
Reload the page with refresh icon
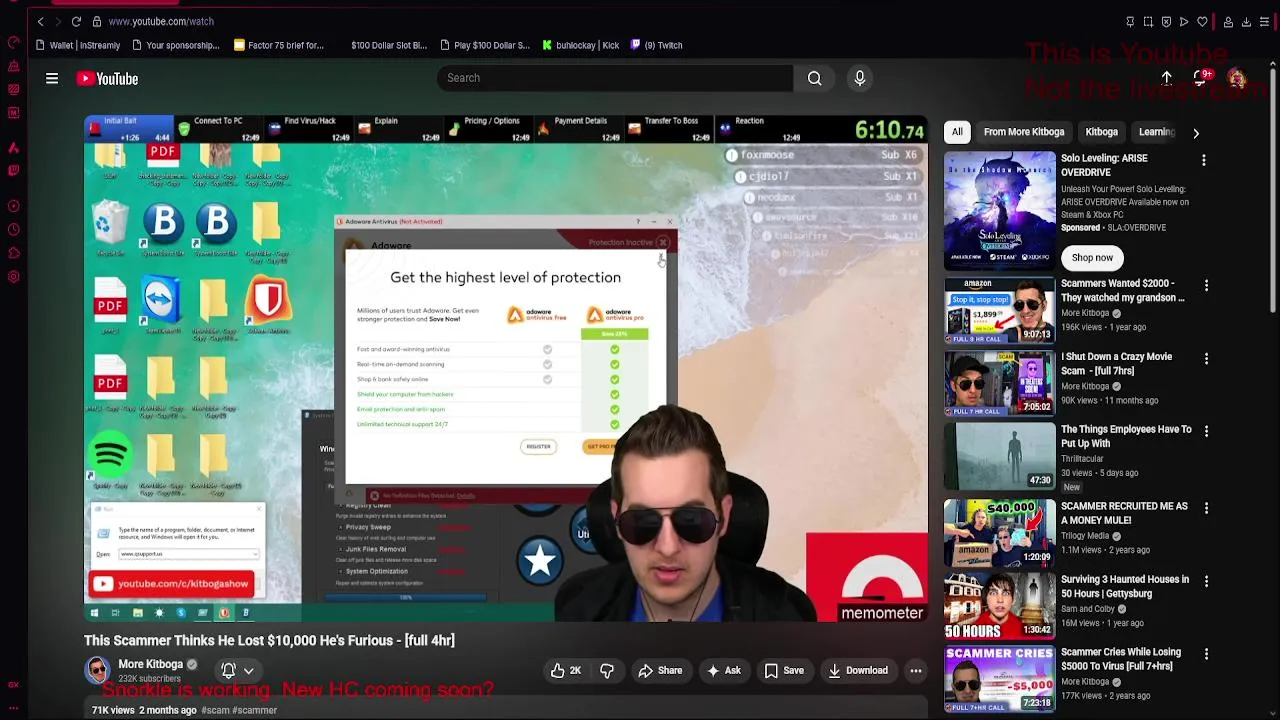click(x=76, y=21)
